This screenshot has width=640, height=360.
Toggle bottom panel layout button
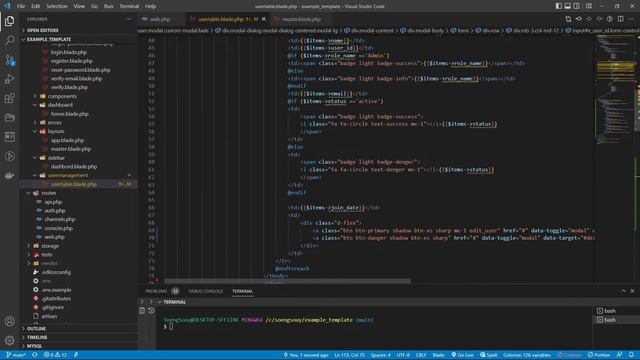coord(567,6)
